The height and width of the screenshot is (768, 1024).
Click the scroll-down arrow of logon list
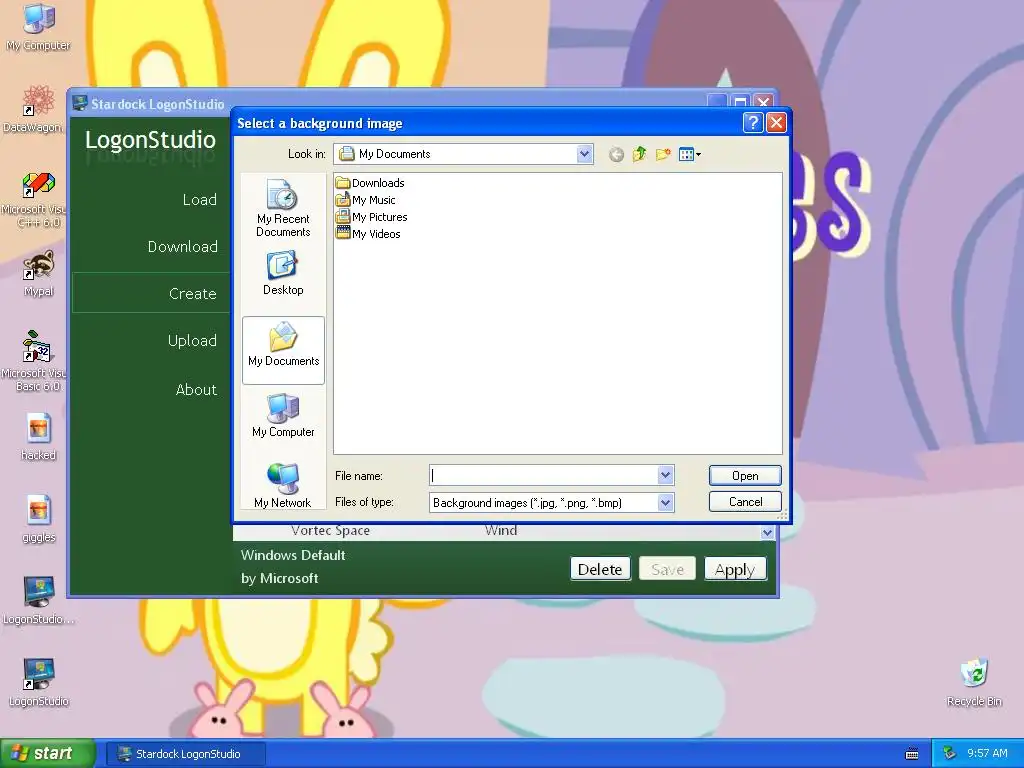(767, 533)
